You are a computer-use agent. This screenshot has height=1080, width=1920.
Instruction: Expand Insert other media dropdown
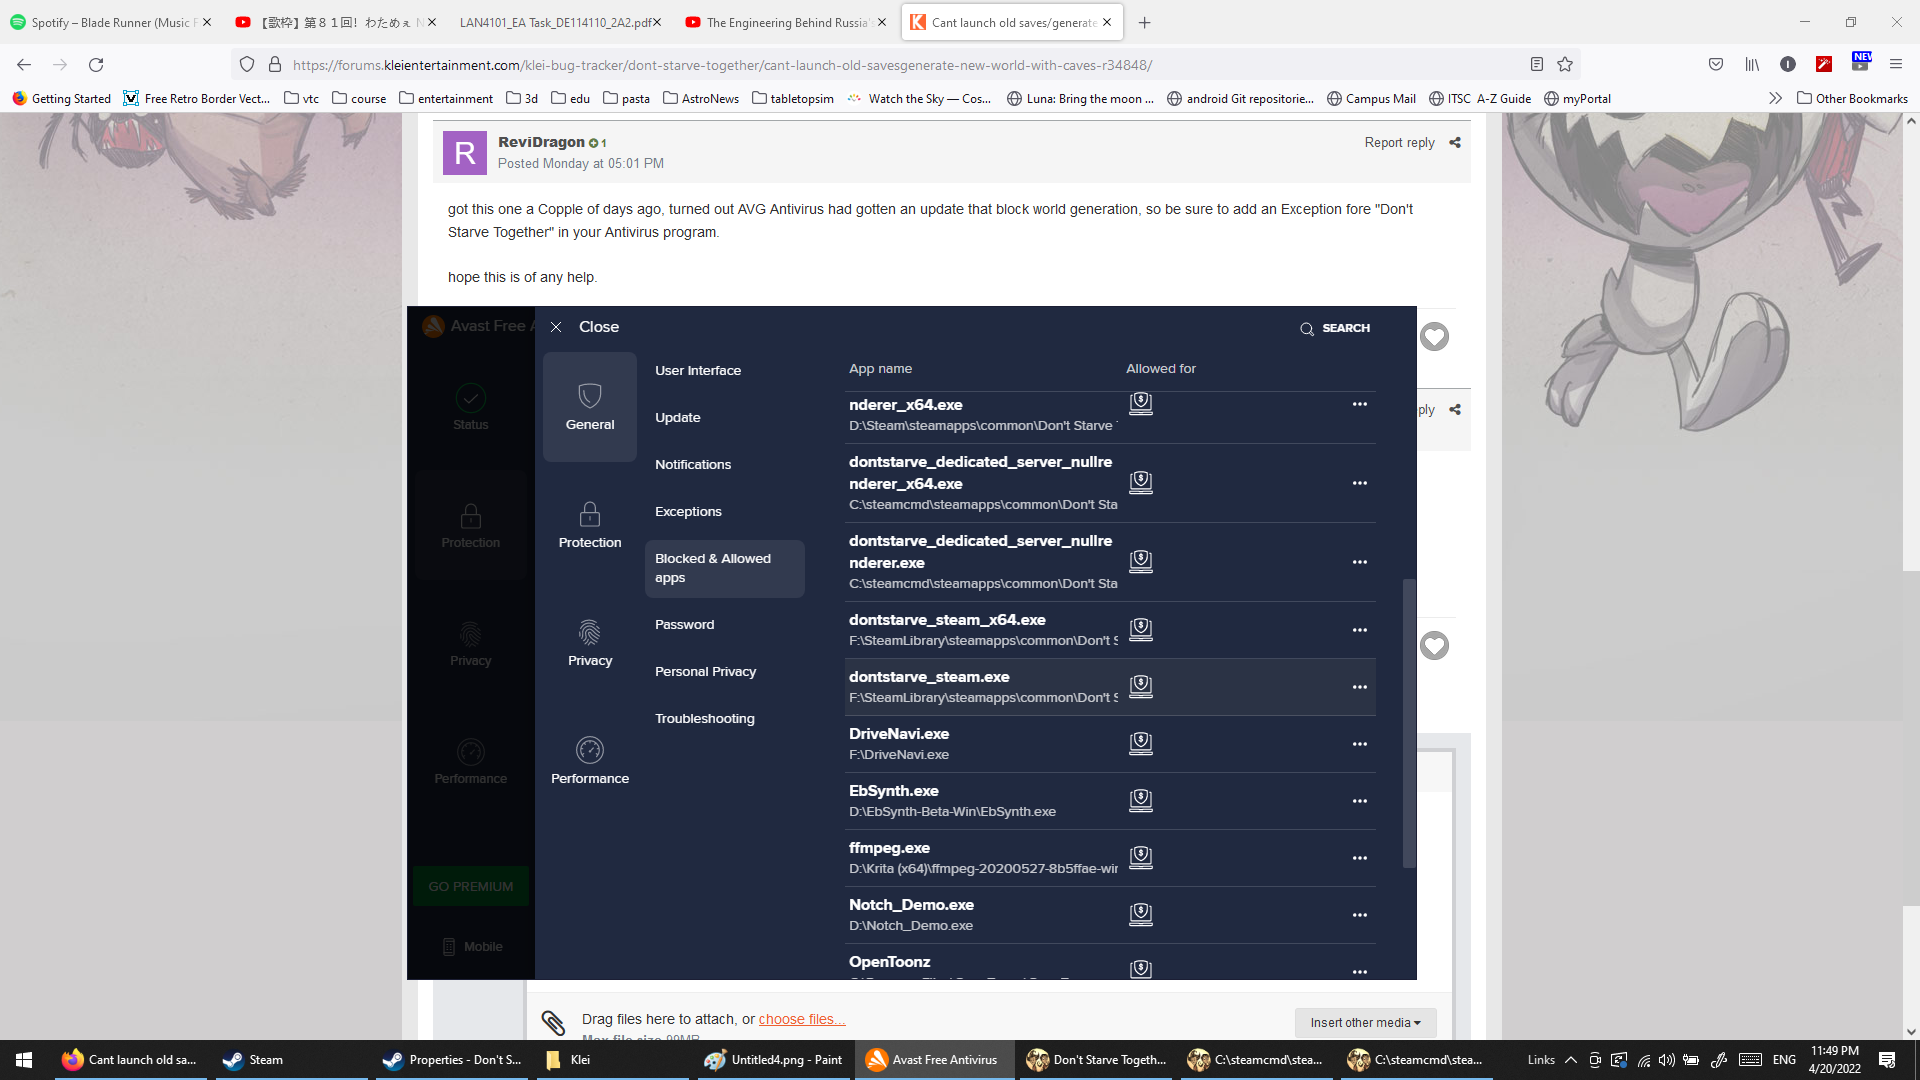(1365, 1022)
